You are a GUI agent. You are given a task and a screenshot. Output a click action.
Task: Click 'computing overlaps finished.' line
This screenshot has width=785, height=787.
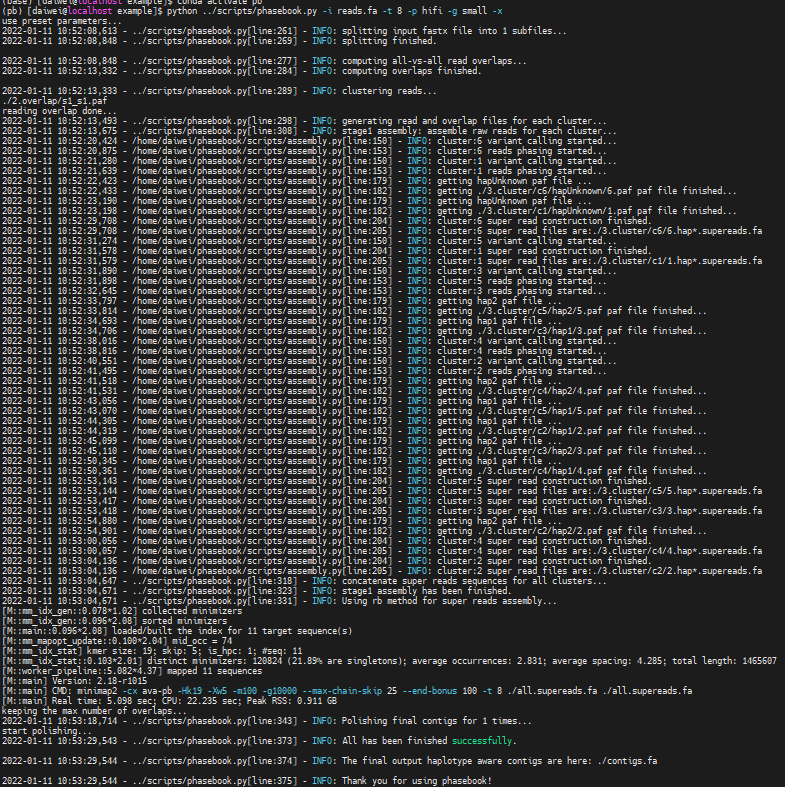241,71
